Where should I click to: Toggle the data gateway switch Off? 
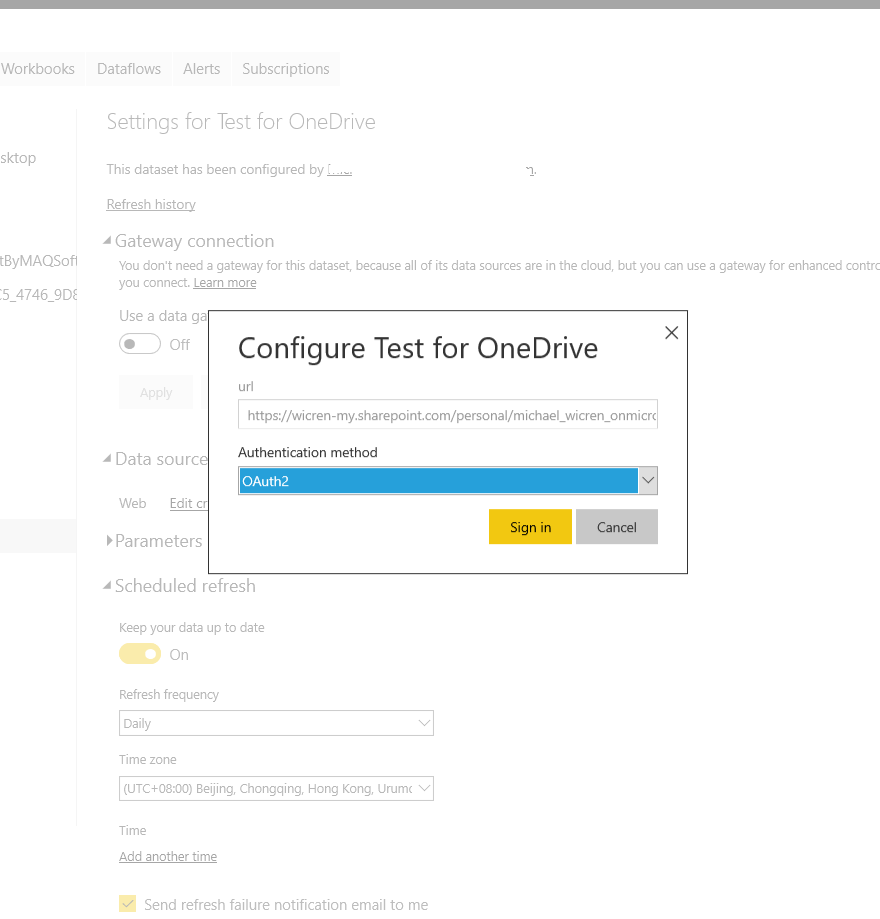140,344
